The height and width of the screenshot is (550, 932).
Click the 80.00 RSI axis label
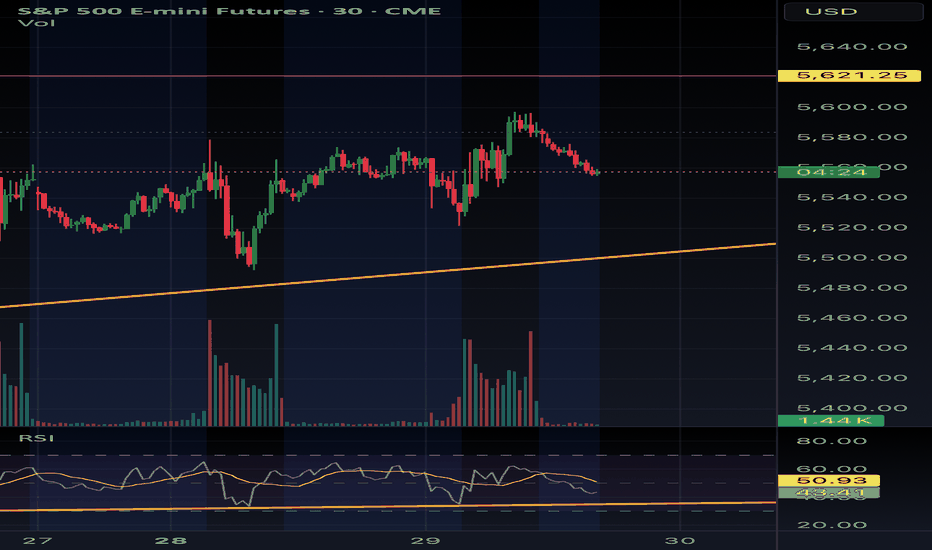point(832,441)
